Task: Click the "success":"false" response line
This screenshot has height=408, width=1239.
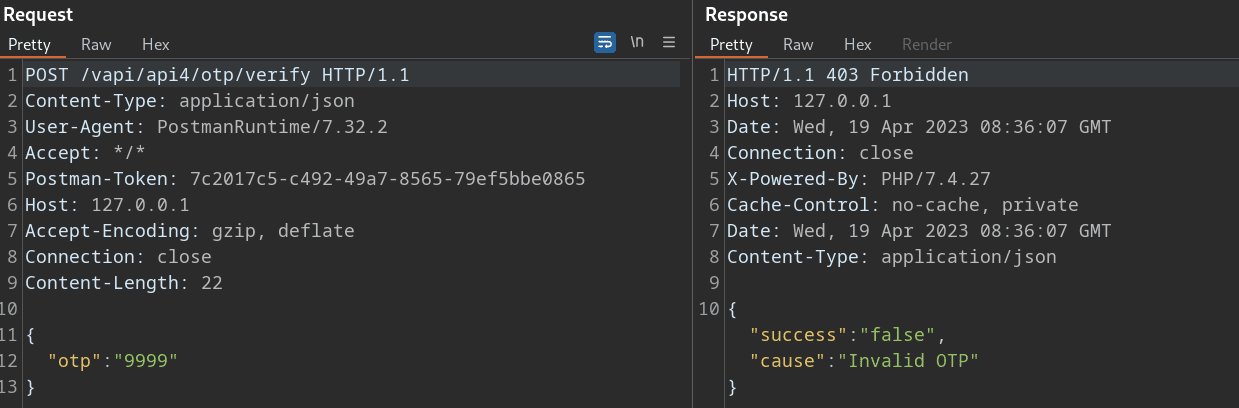Action: [848, 335]
